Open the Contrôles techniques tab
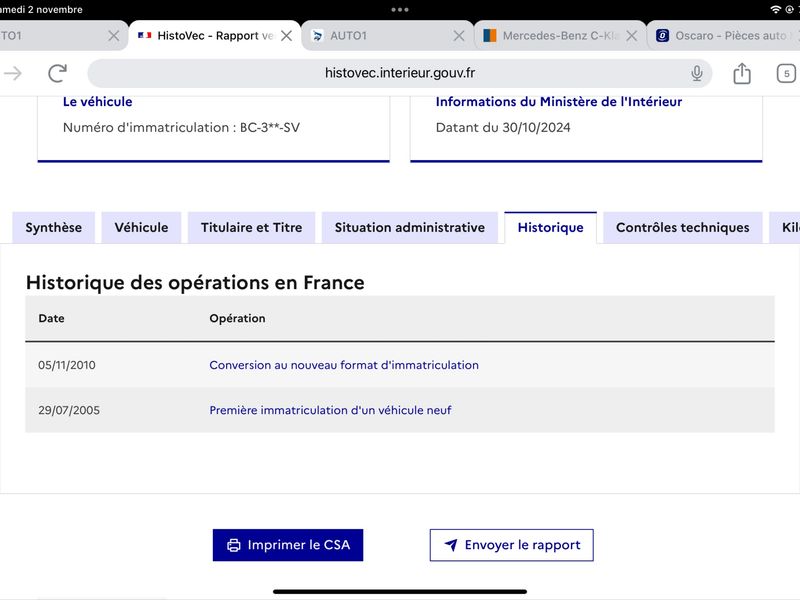Screen dimensions: 800x600 tap(683, 228)
